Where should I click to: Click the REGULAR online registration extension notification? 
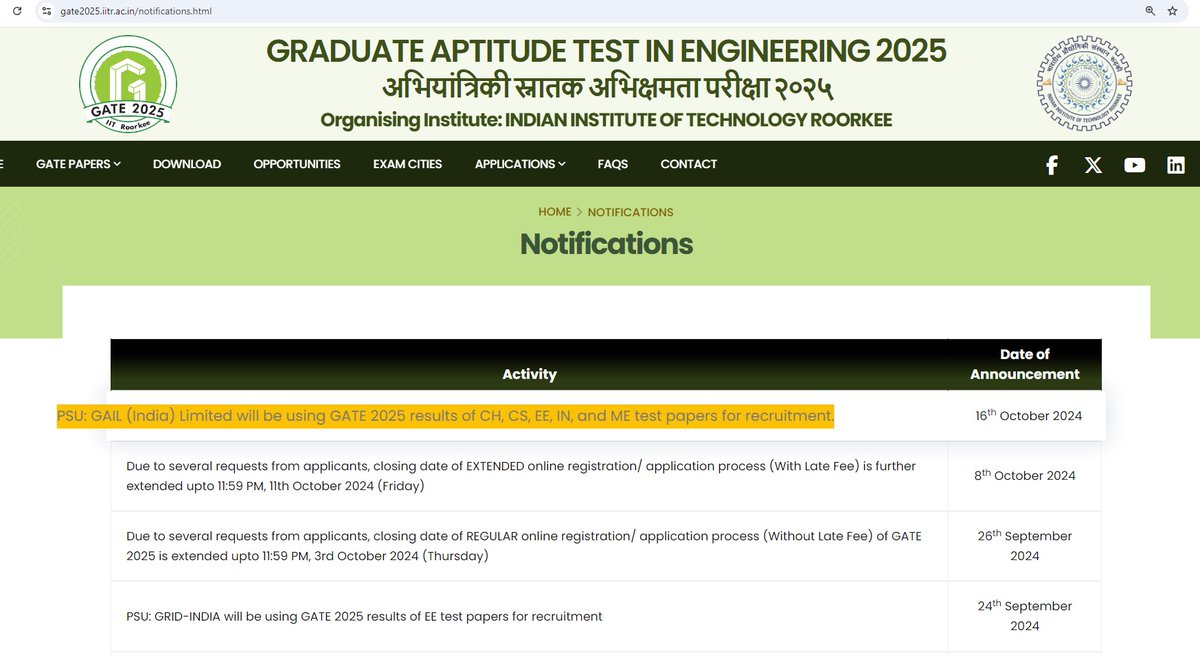524,546
